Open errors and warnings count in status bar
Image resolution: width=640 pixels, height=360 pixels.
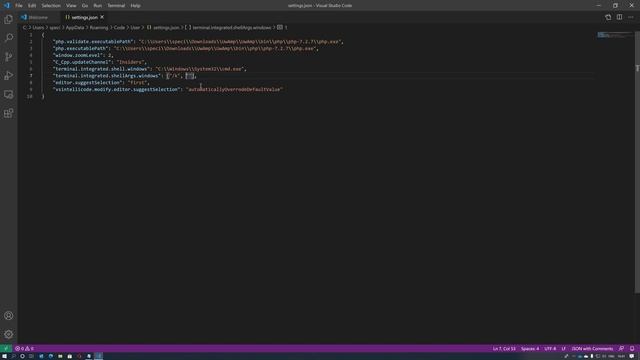click(24, 349)
